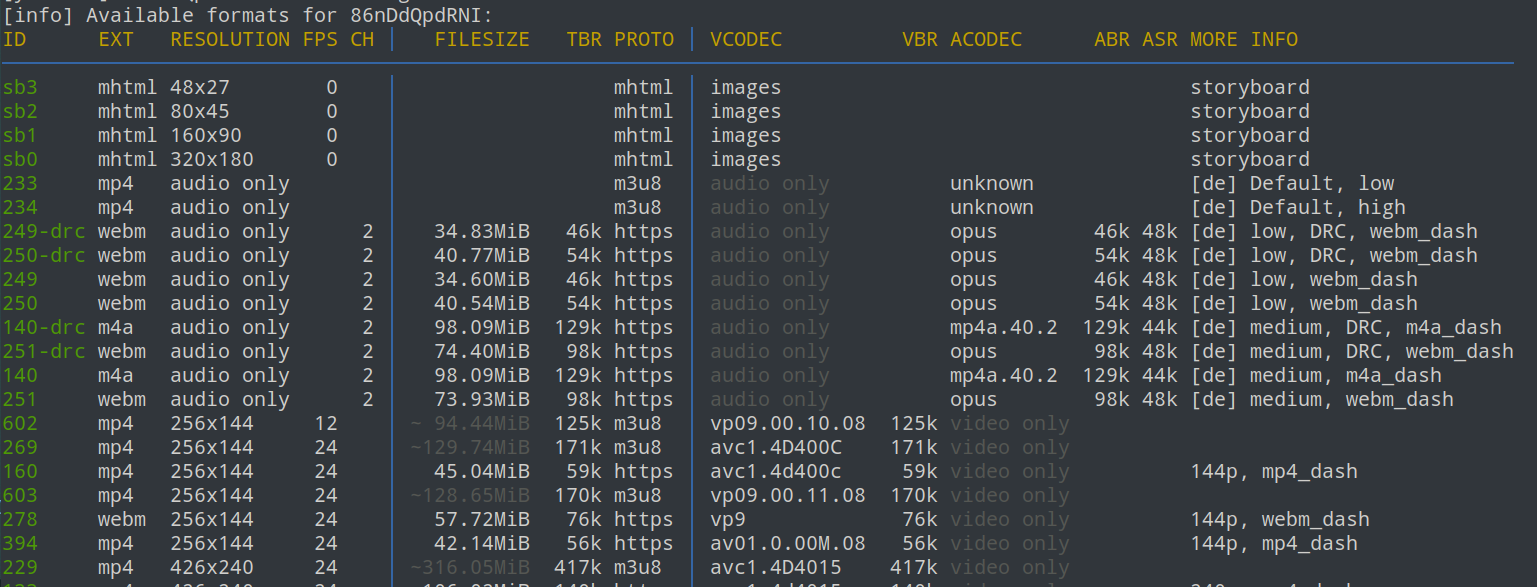Click the '[de] Default, high' description

[x=1297, y=208]
